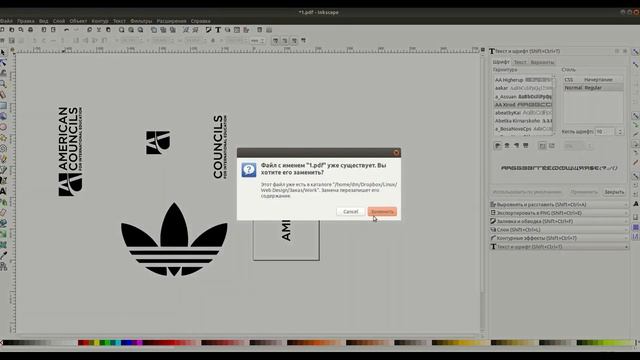Select aakar font in the list
The width and height of the screenshot is (640, 360).
coord(523,88)
